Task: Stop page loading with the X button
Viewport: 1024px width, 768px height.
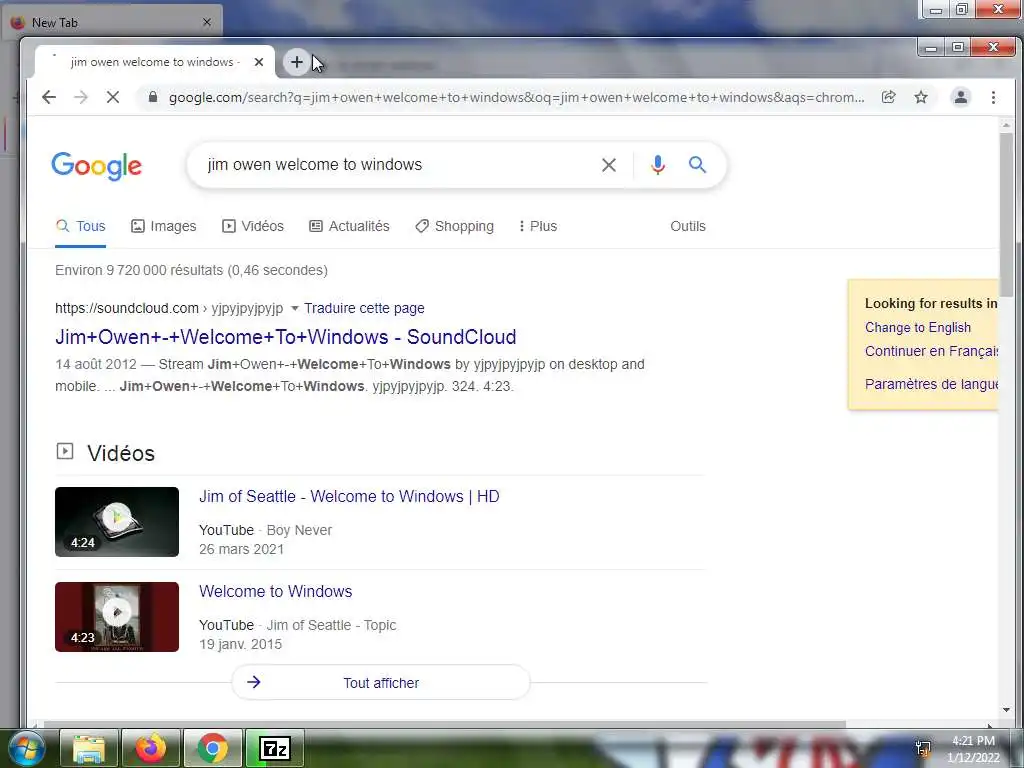Action: click(112, 97)
